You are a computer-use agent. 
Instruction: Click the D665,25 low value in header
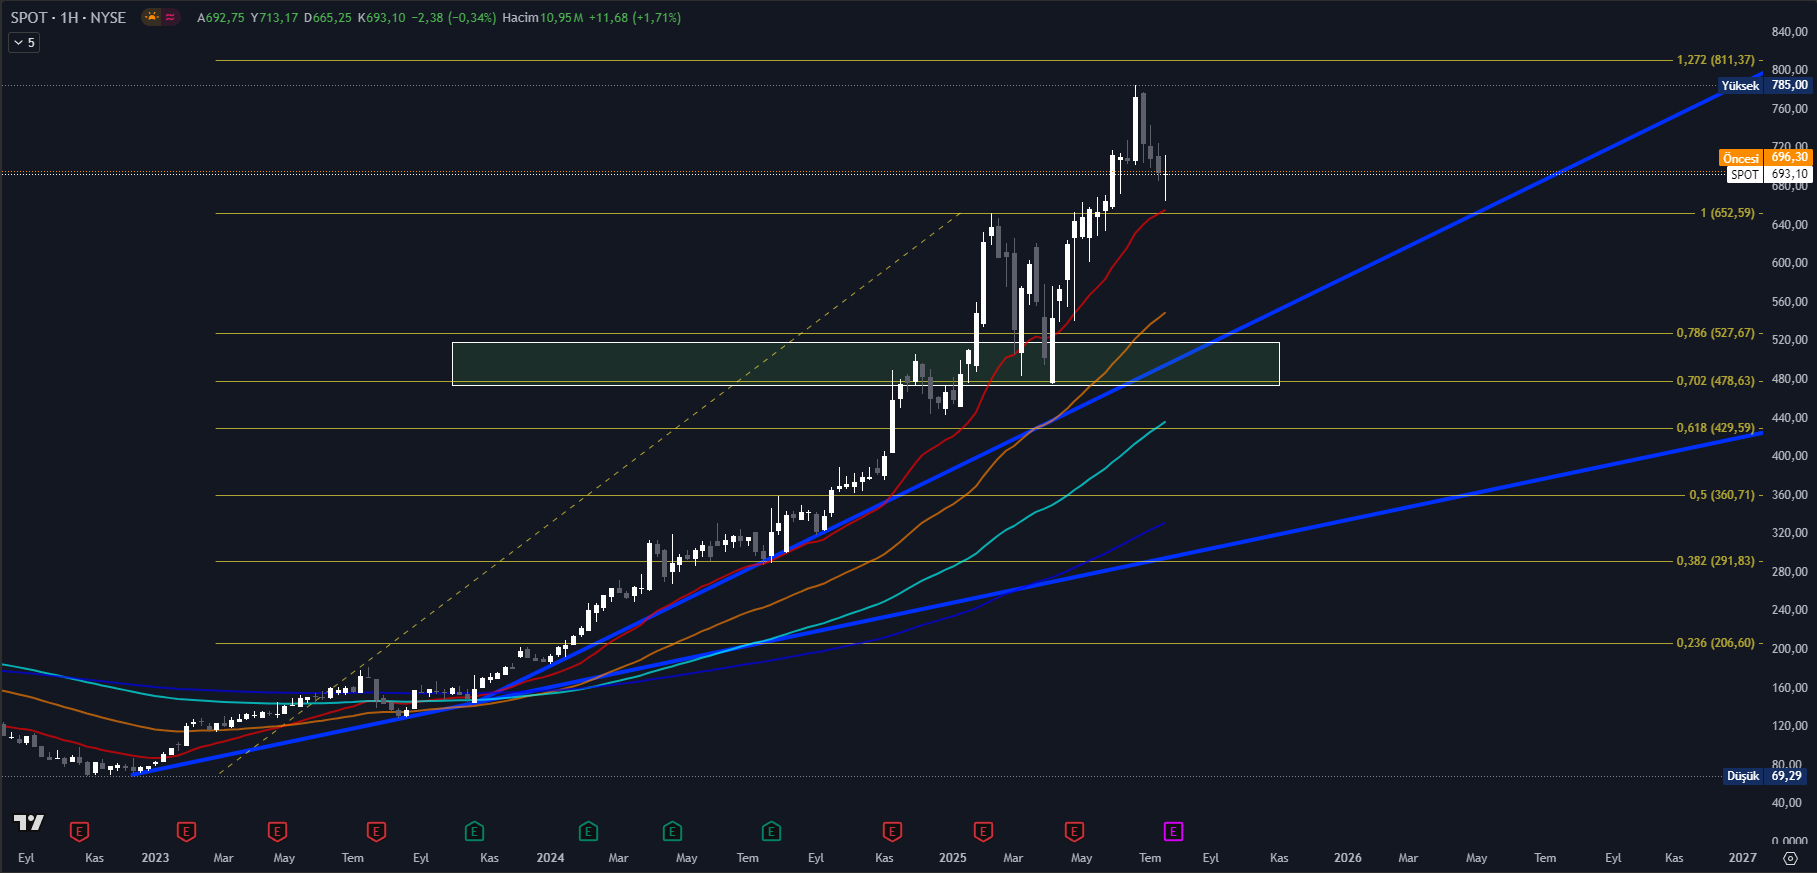[x=328, y=17]
